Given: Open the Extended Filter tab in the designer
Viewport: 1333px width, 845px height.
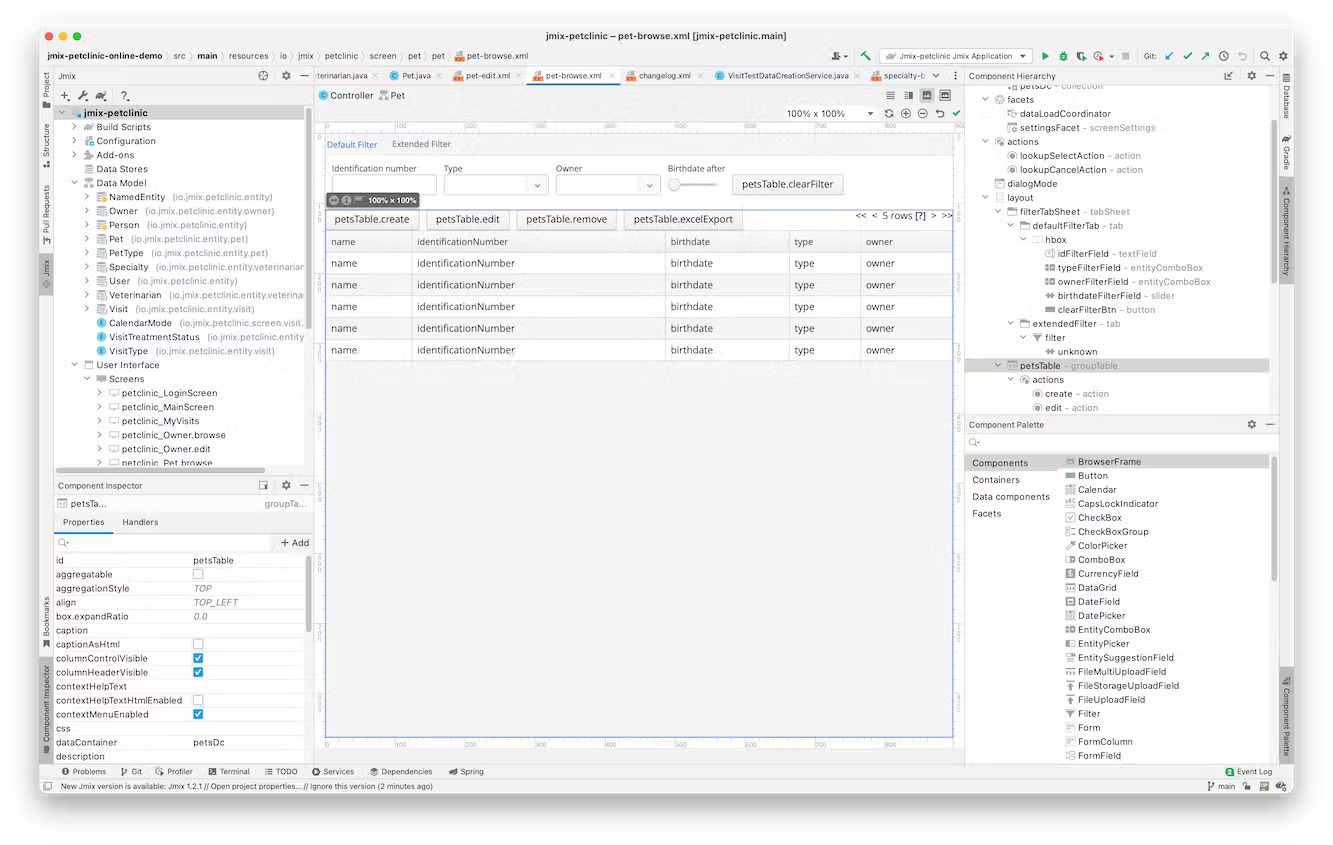Looking at the screenshot, I should point(420,143).
